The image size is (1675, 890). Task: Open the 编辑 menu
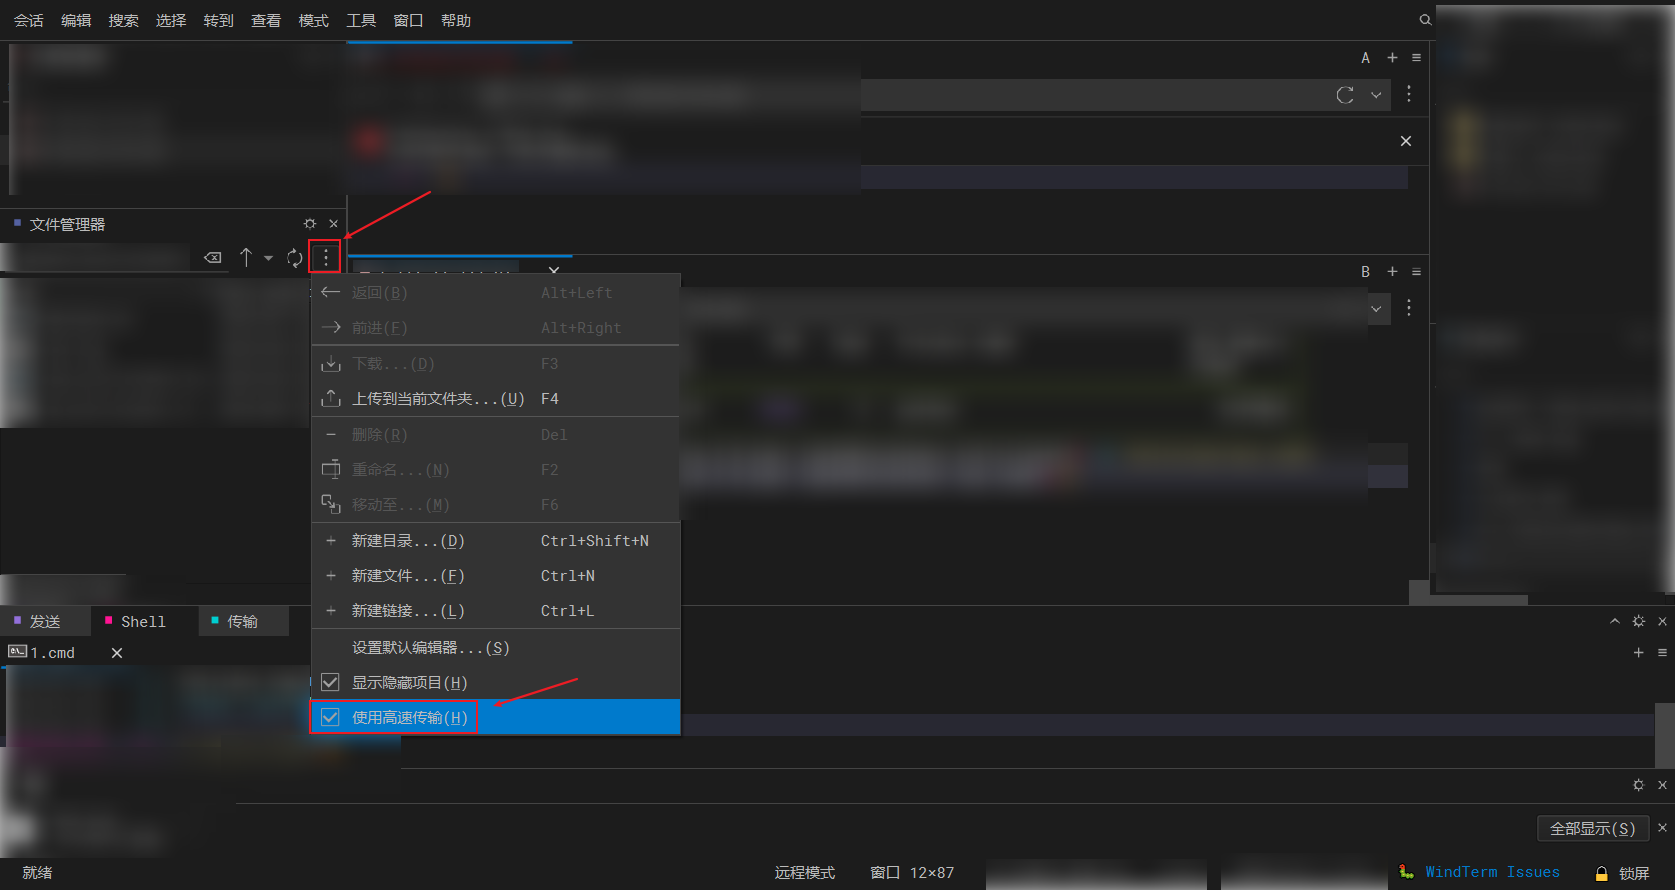pos(76,20)
